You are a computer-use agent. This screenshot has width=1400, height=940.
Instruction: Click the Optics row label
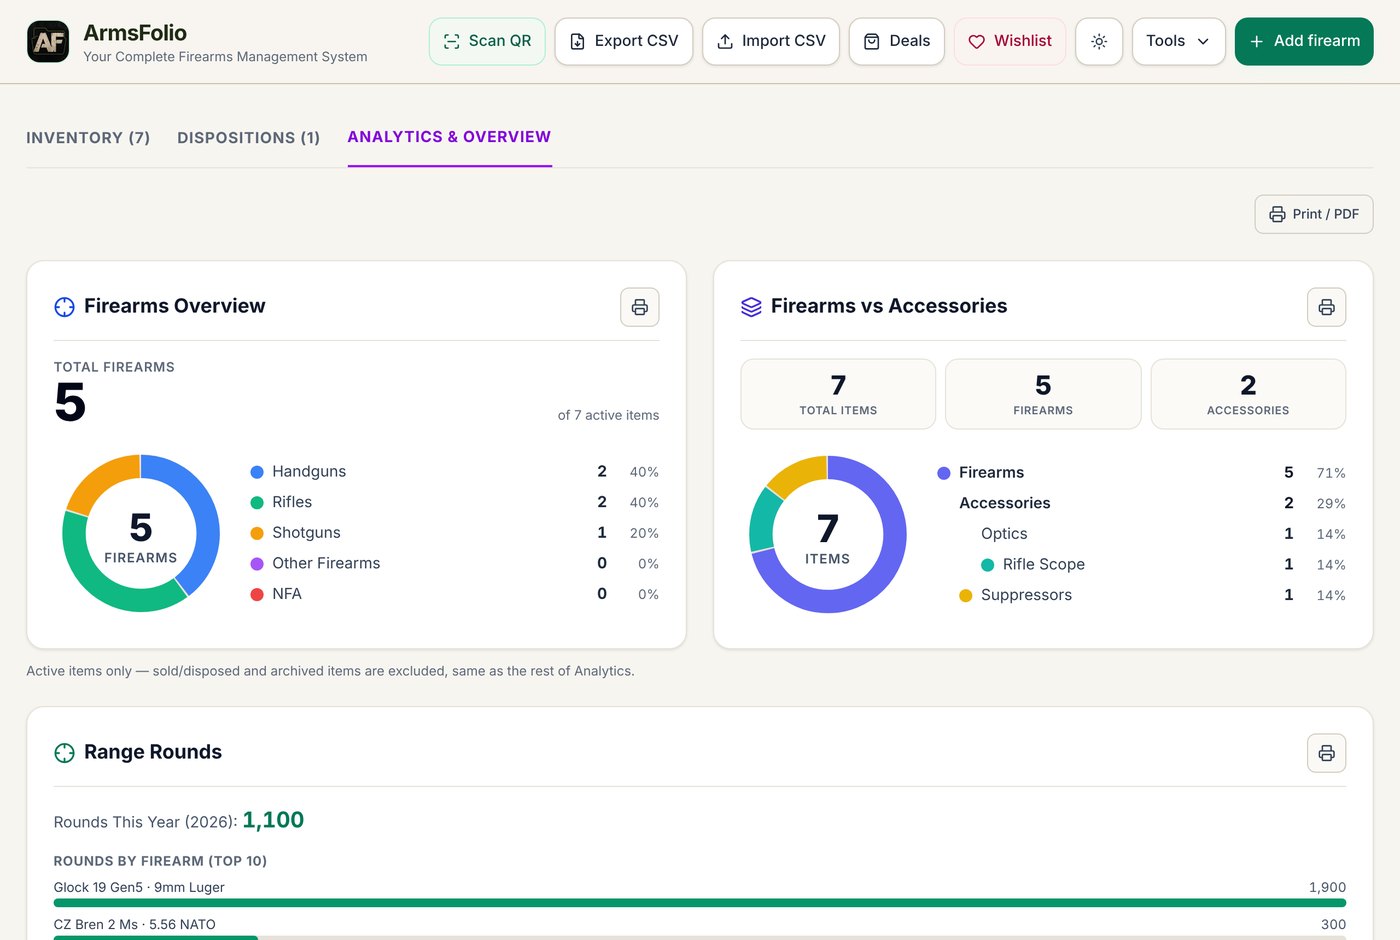1004,534
